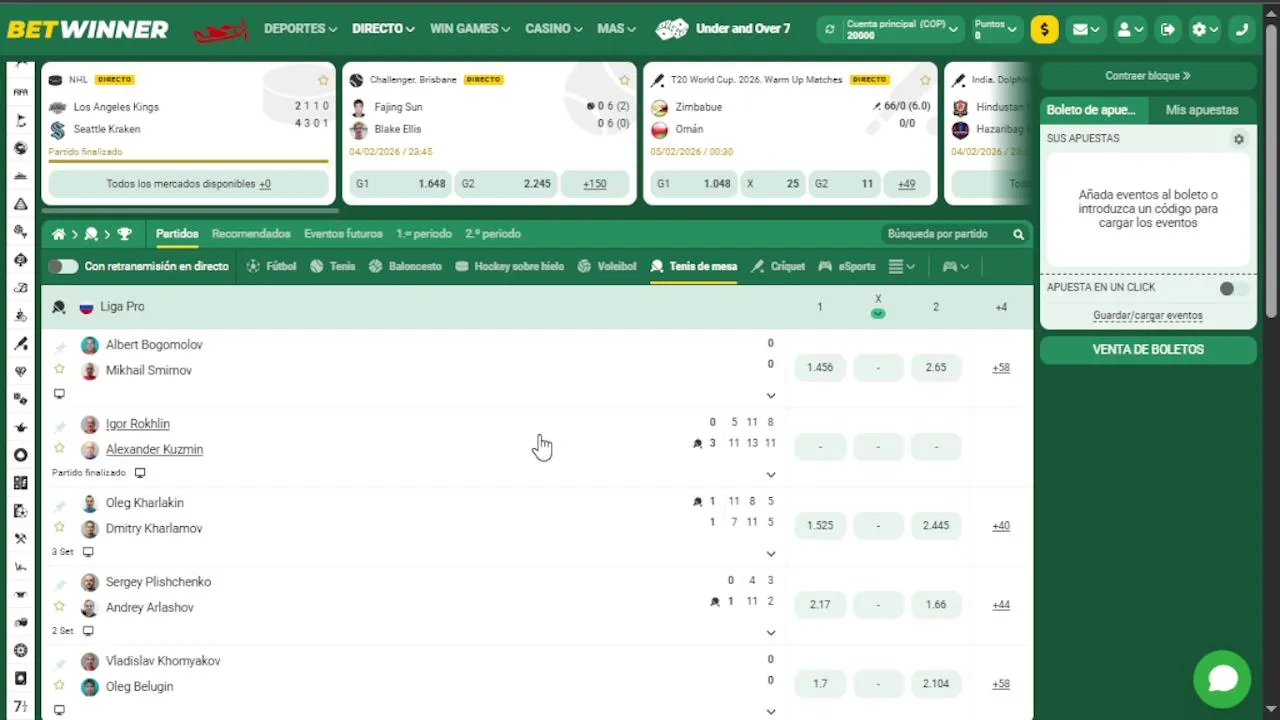
Task: Expand Bogomolov vs Smirnov match chevron
Action: point(771,396)
